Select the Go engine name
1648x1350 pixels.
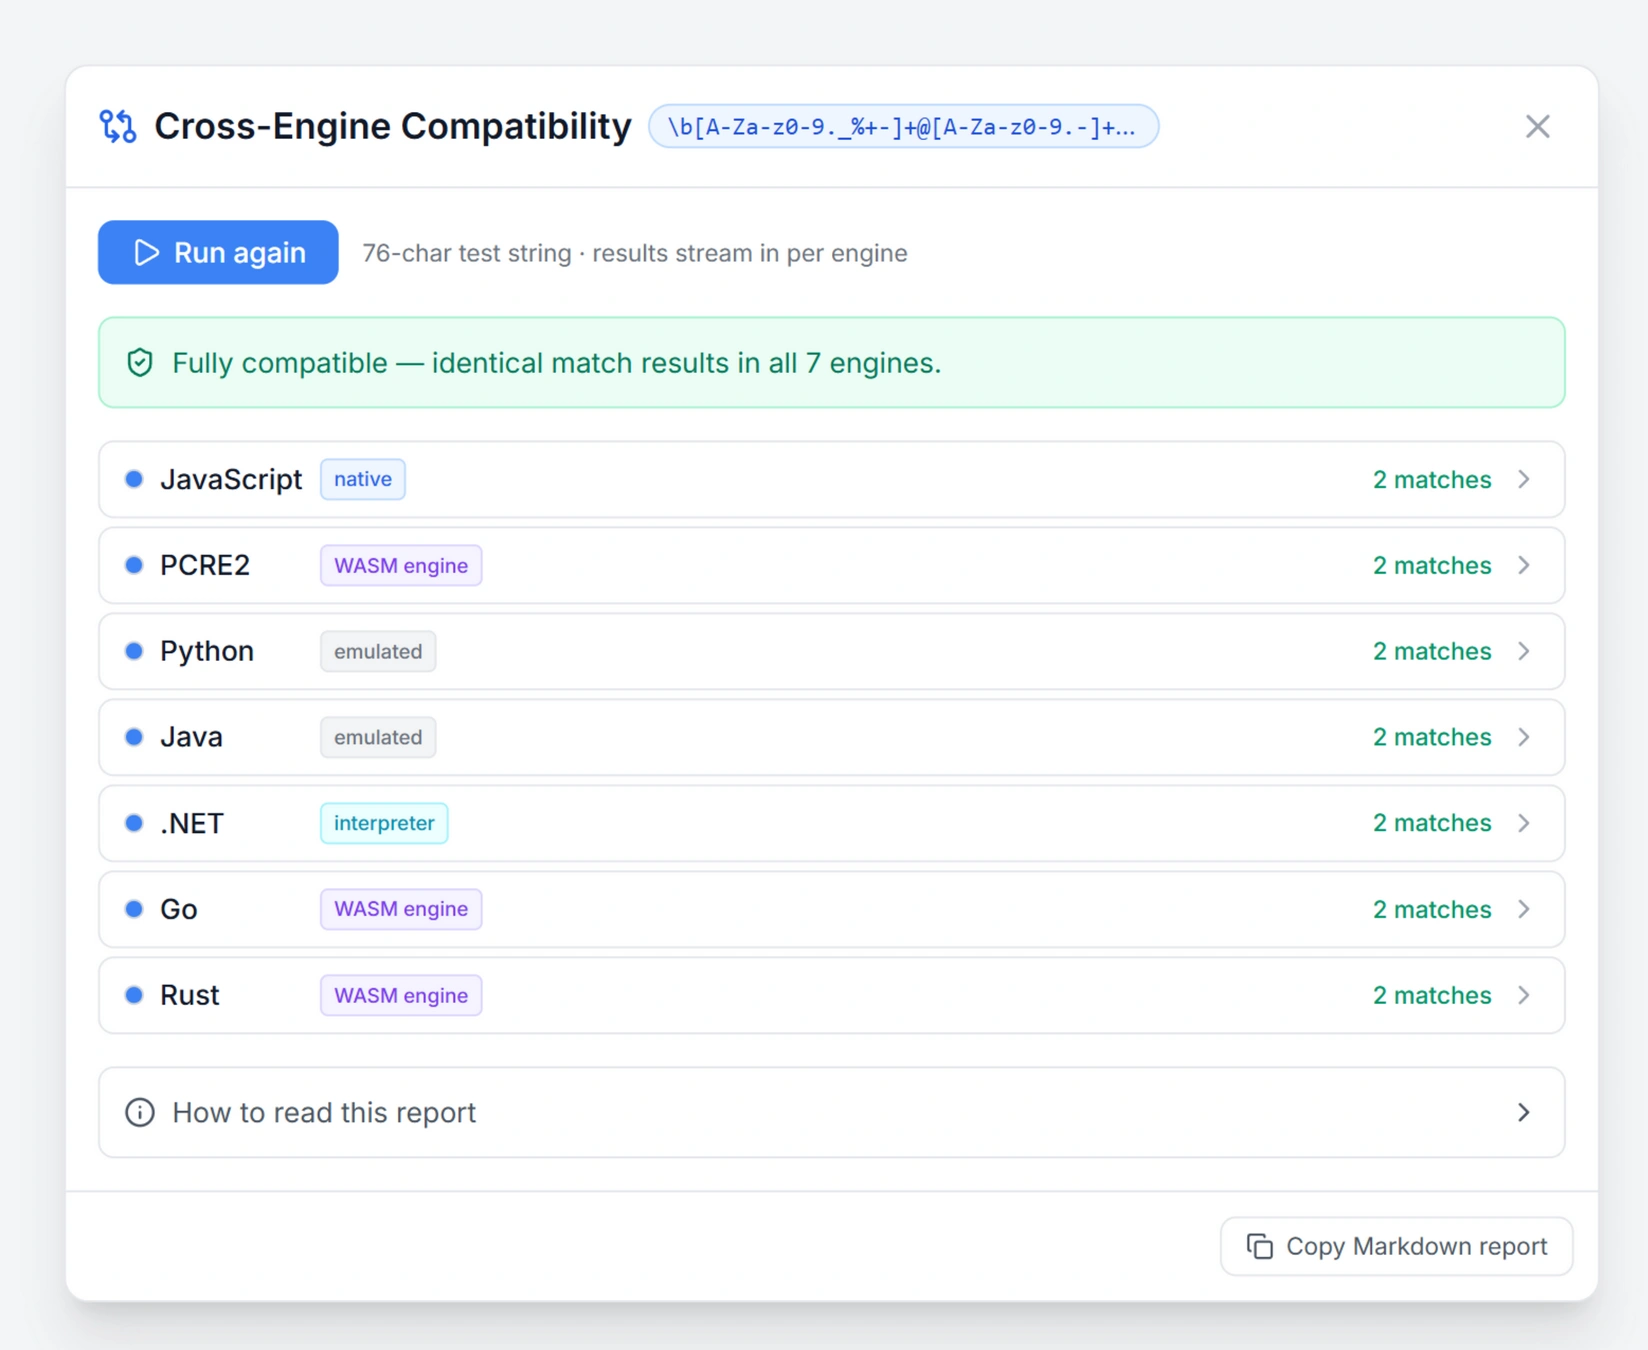coord(179,909)
